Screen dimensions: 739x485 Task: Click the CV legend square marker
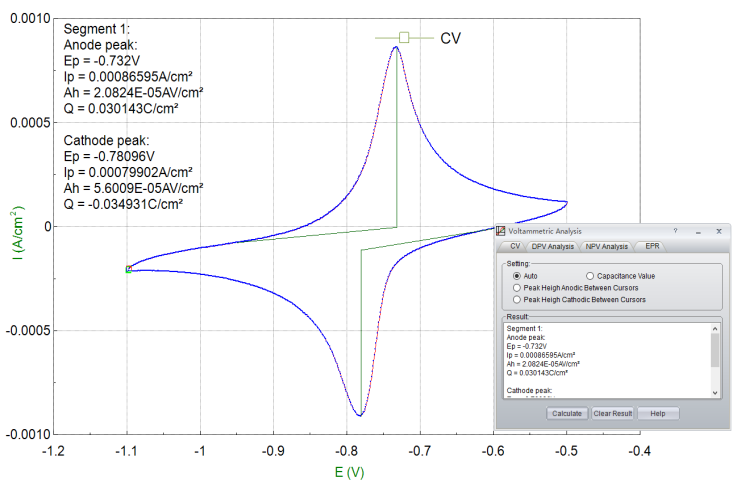tap(404, 38)
